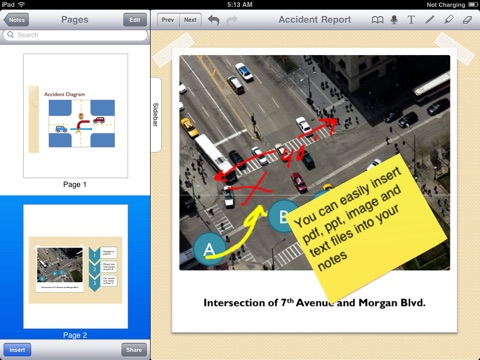The height and width of the screenshot is (360, 480).
Task: Select the Page 2 thumbnail
Action: [x=75, y=266]
